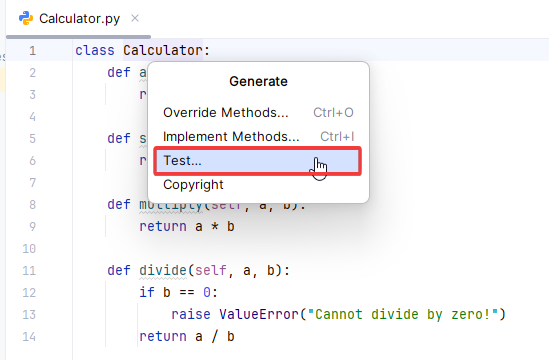Click line number 9 in the gutter
The width and height of the screenshot is (549, 360).
(x=32, y=227)
